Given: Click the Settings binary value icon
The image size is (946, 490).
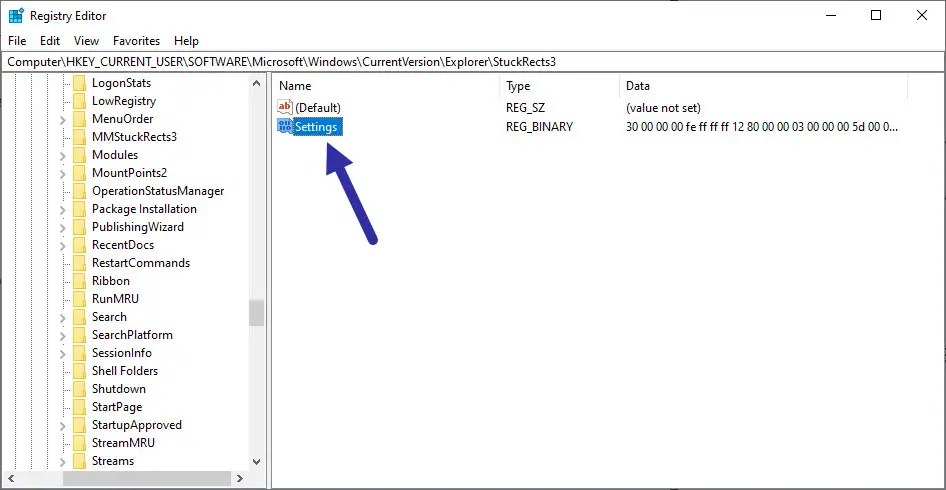Looking at the screenshot, I should tap(284, 126).
